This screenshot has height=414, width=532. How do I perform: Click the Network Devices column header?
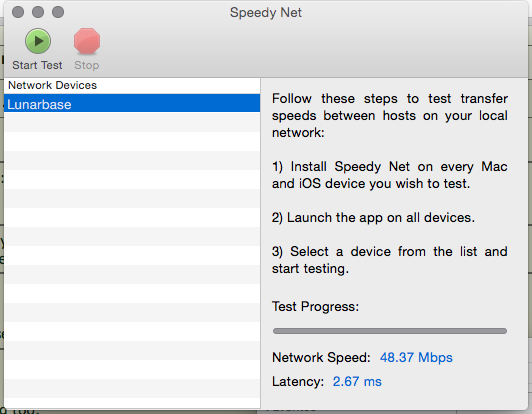(x=132, y=85)
